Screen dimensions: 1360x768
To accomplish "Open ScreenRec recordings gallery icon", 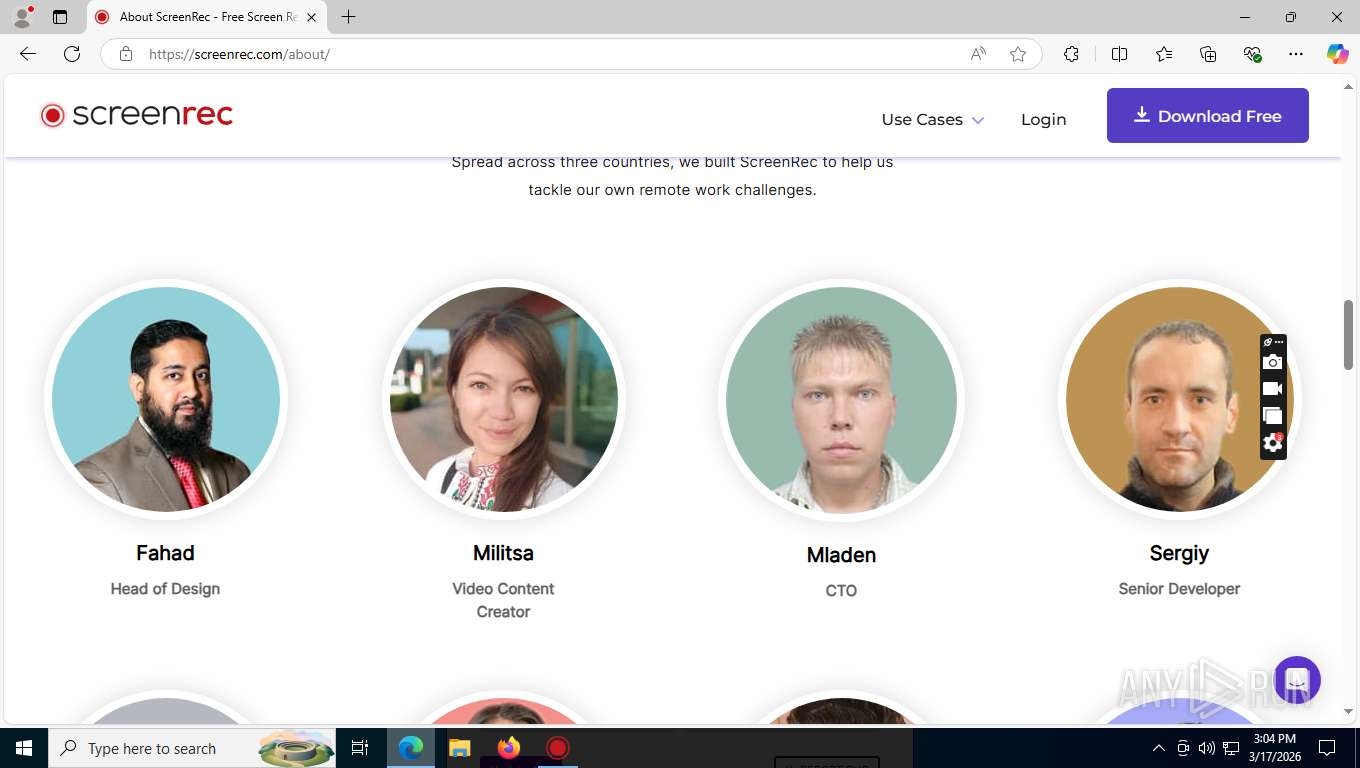I will tap(1272, 416).
